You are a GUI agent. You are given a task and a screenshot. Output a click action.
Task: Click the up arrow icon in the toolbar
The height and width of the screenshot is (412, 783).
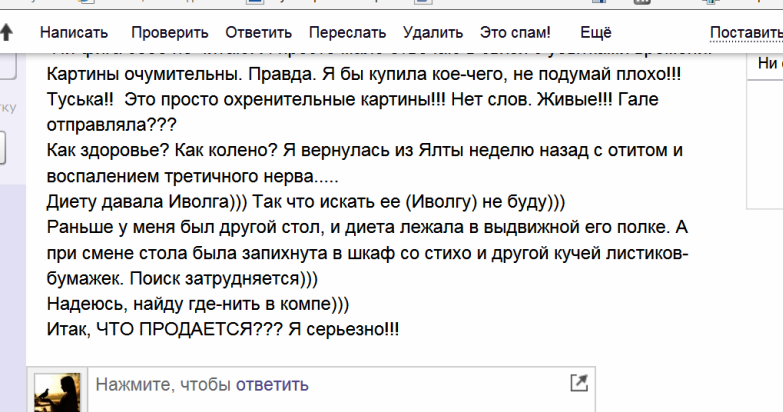pos(7,32)
